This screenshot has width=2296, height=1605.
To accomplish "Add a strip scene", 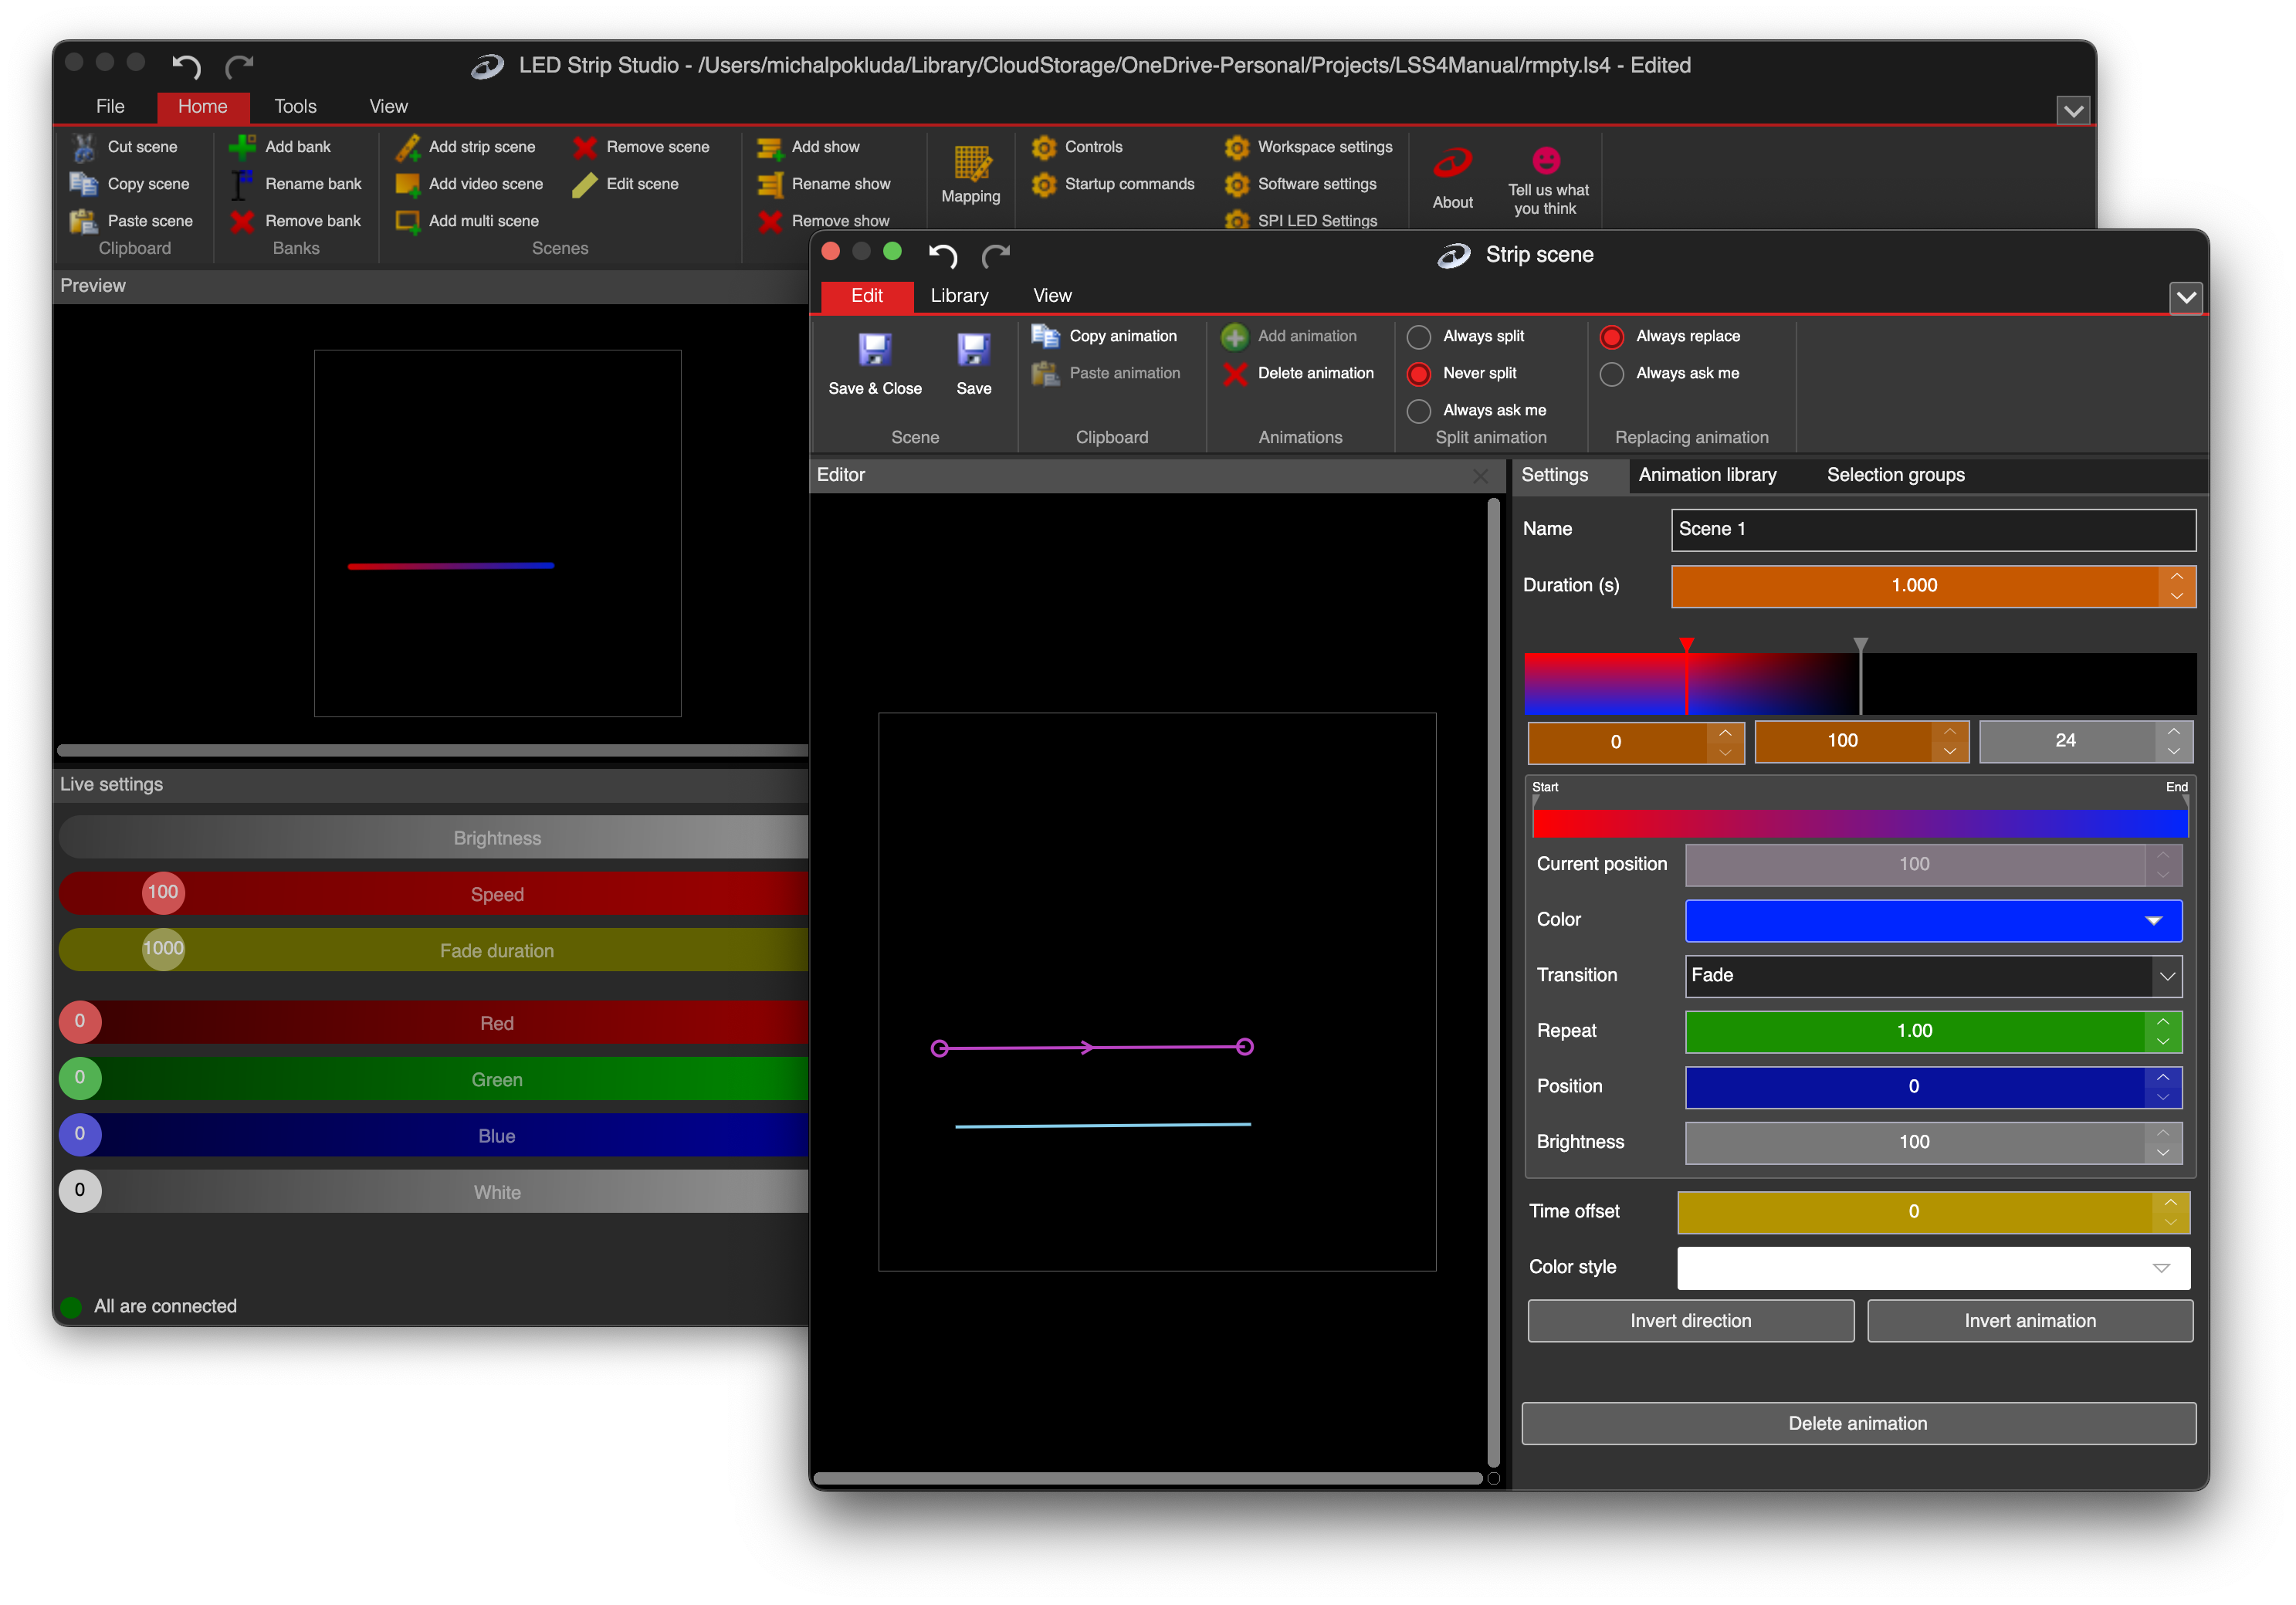I will click(466, 147).
